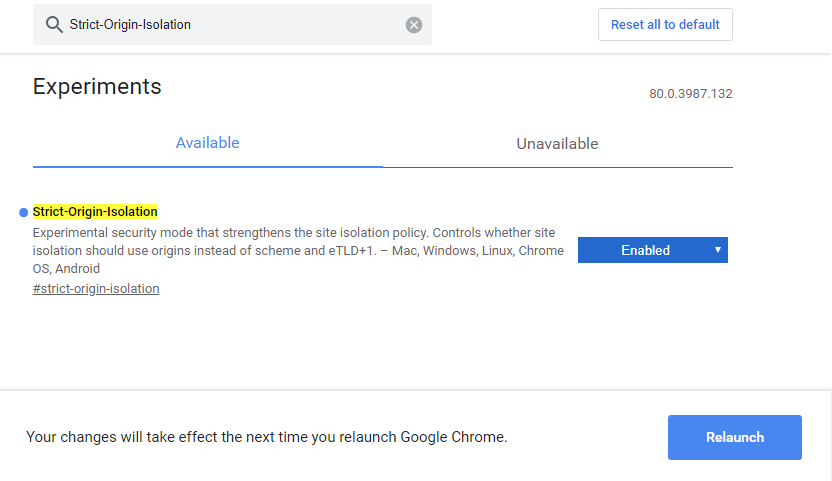This screenshot has height=481, width=832.
Task: Click the blue Relaunch button
Action: [x=734, y=437]
